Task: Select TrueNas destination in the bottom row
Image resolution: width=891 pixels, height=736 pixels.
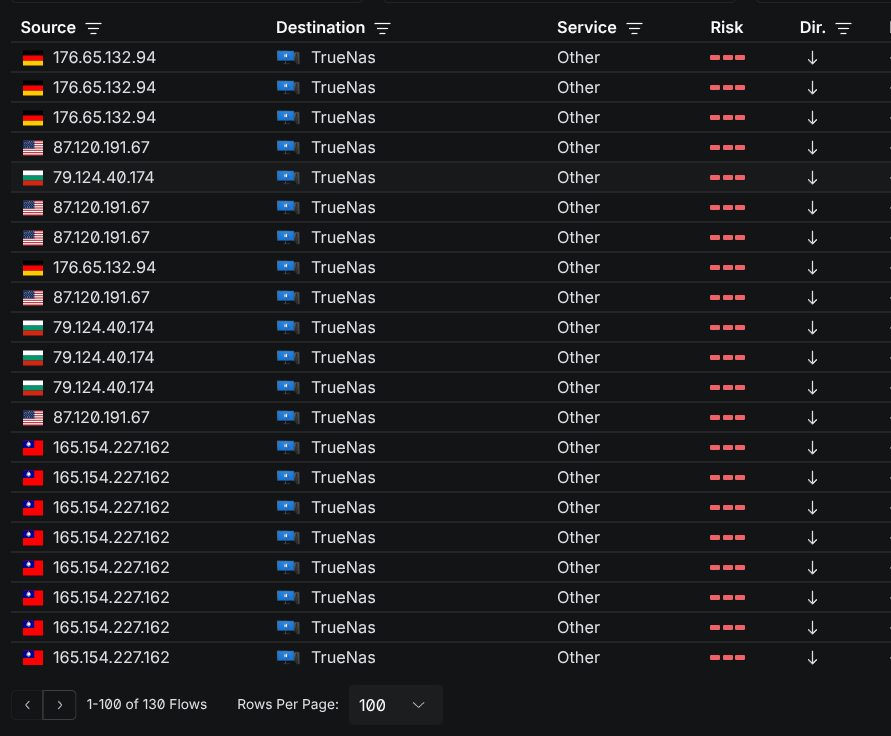Action: 343,658
